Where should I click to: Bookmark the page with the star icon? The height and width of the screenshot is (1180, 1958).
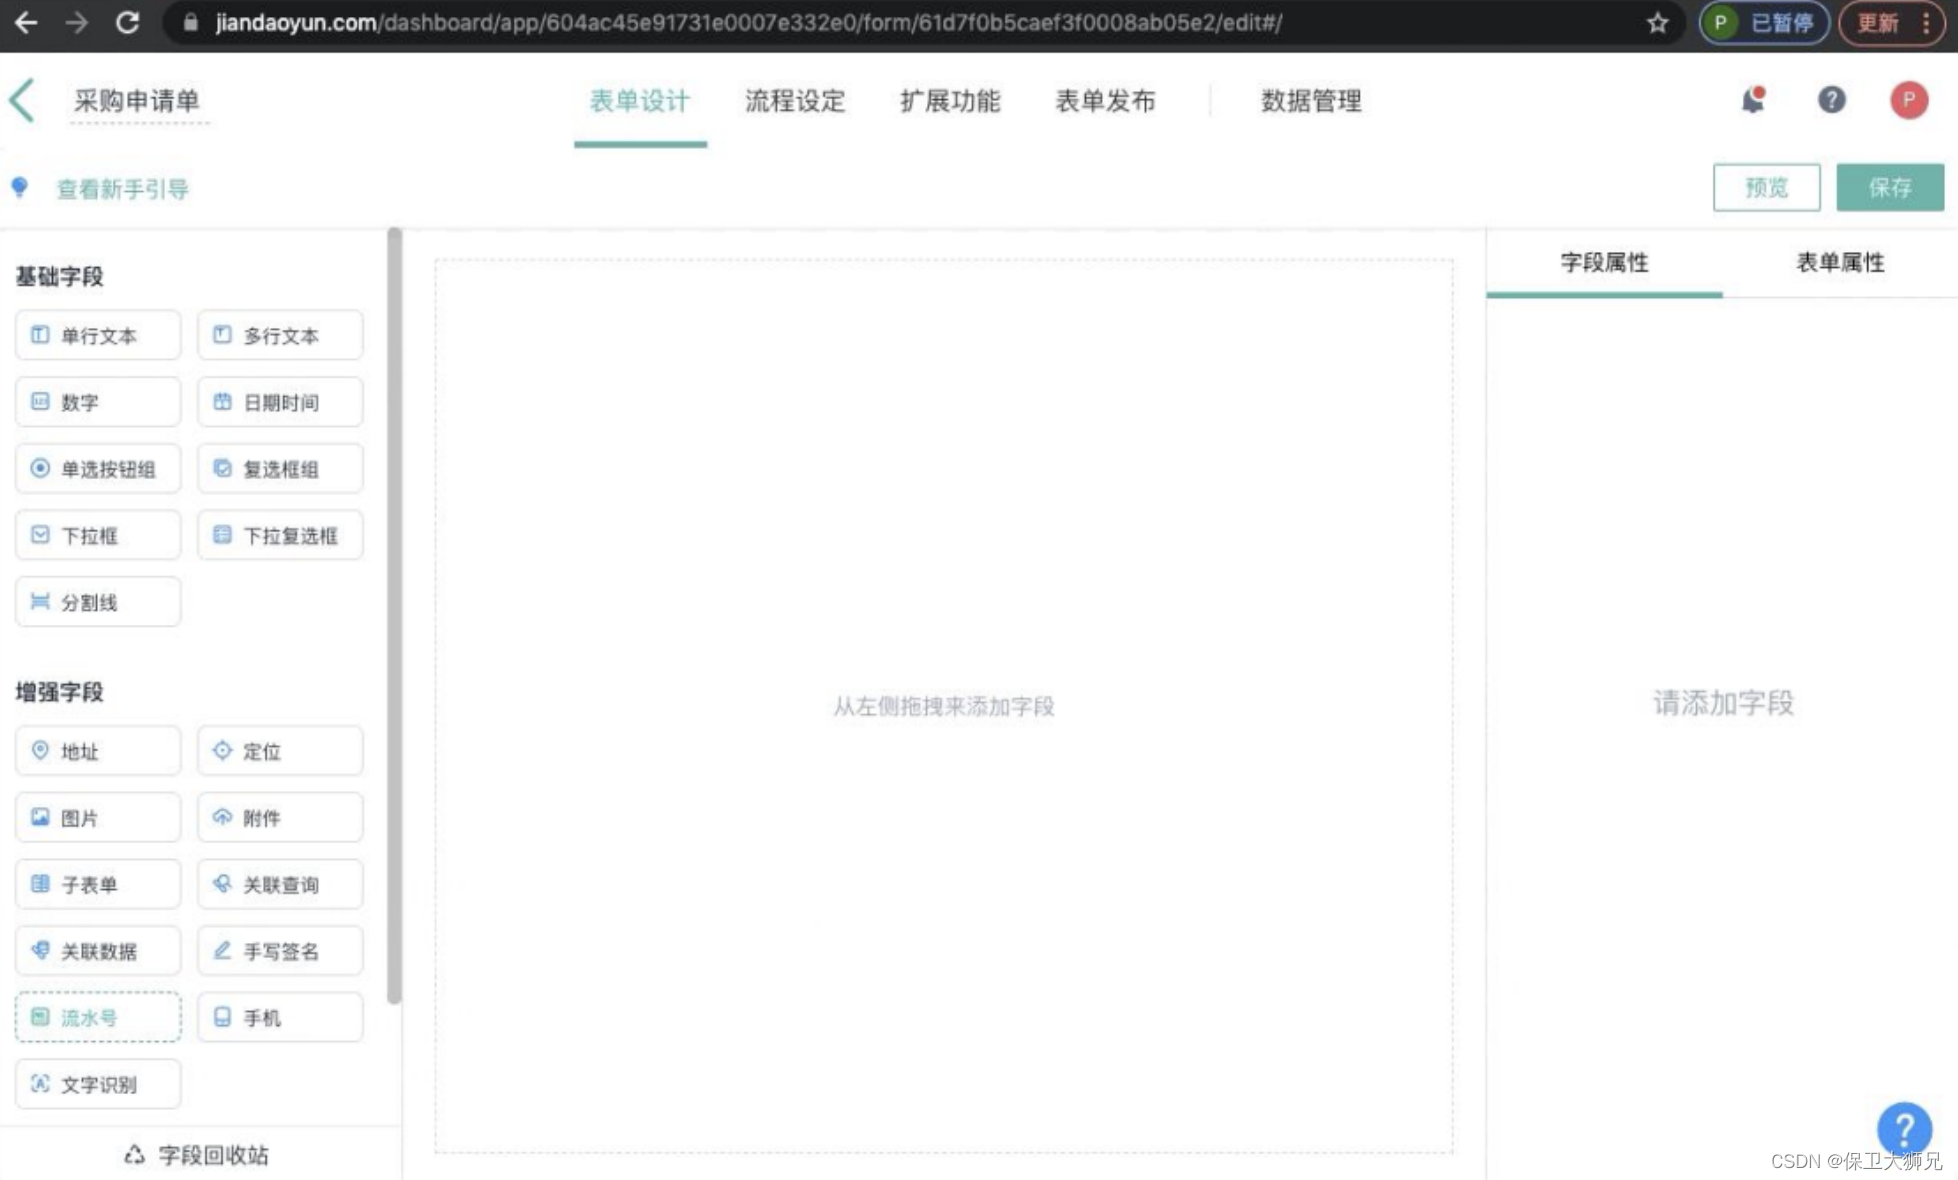coord(1657,23)
